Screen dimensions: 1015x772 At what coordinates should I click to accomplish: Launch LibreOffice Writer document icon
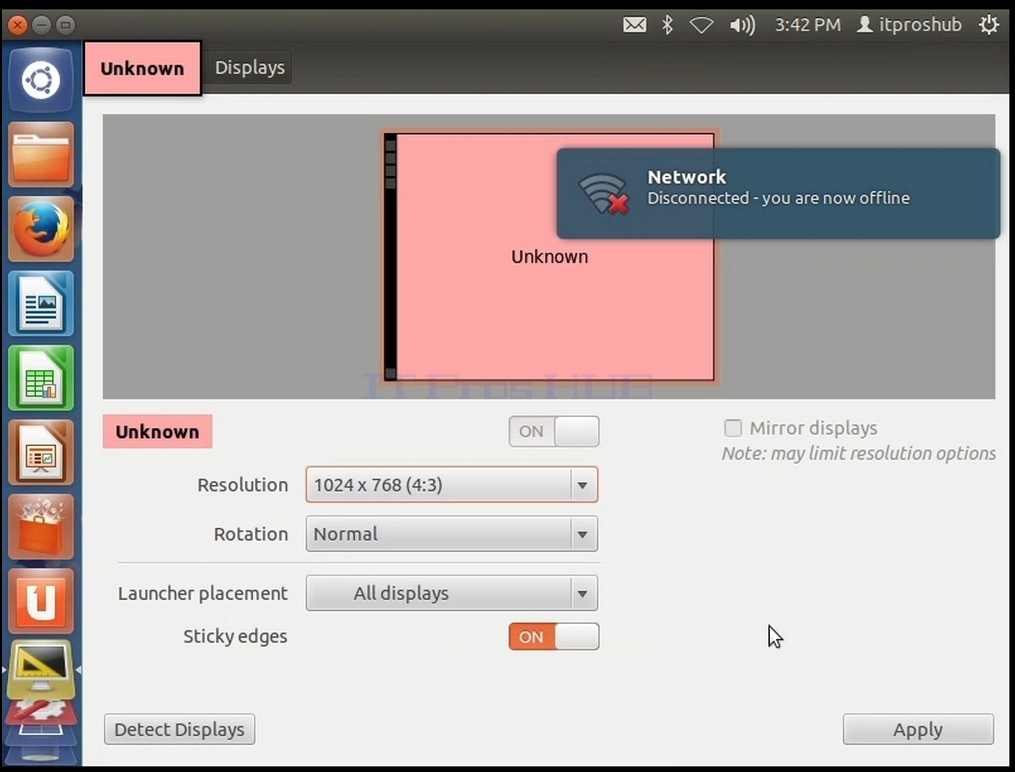pyautogui.click(x=41, y=303)
